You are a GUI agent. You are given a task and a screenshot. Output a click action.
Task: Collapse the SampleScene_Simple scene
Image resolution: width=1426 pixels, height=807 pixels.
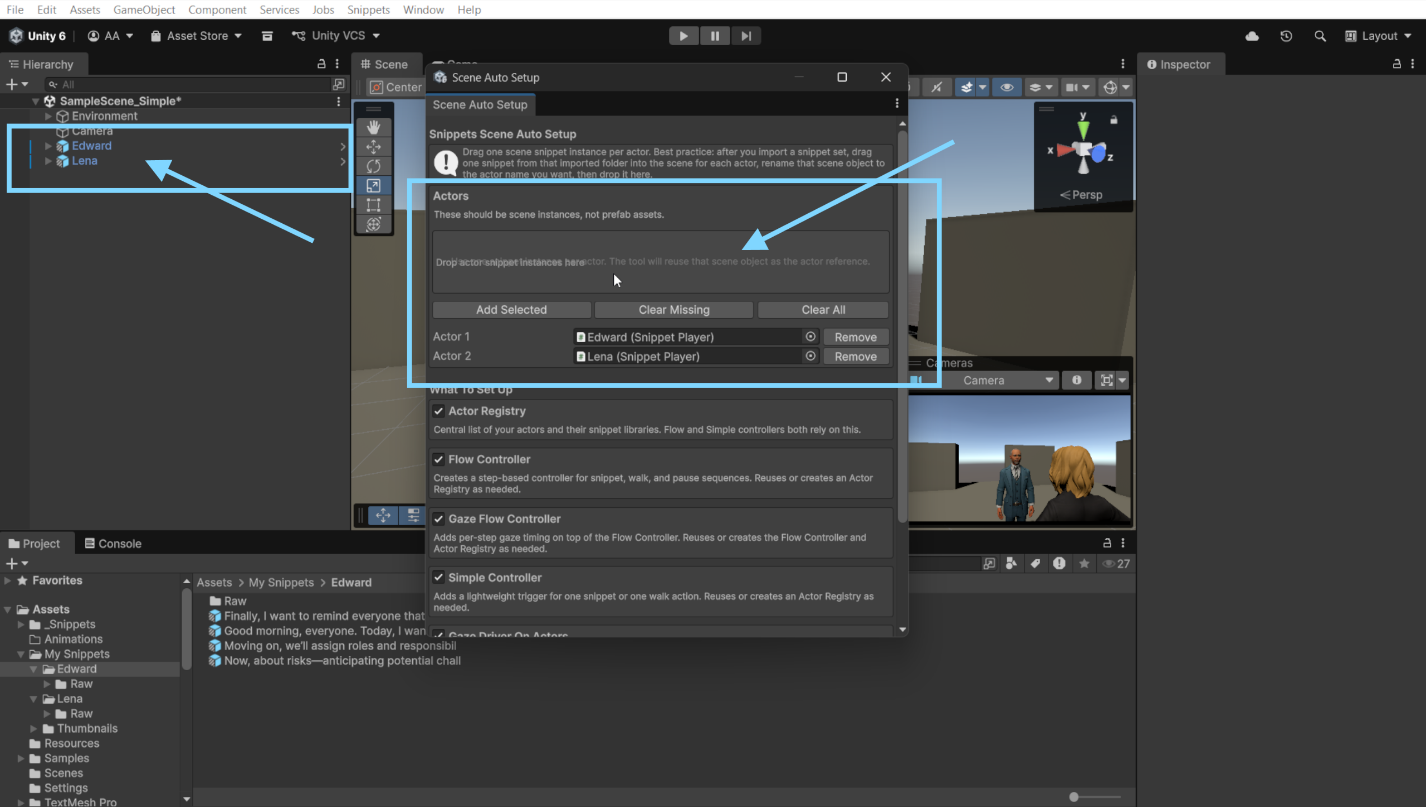35,101
